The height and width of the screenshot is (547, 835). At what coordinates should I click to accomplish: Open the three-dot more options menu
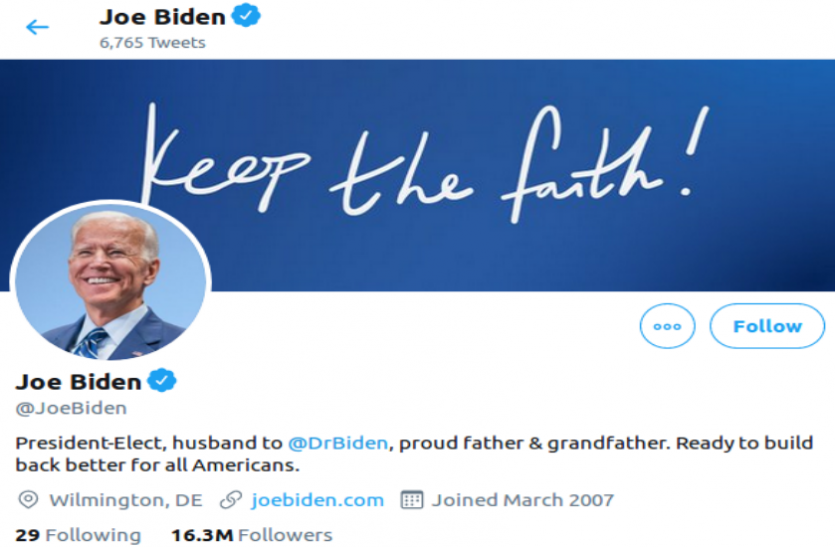(x=667, y=326)
